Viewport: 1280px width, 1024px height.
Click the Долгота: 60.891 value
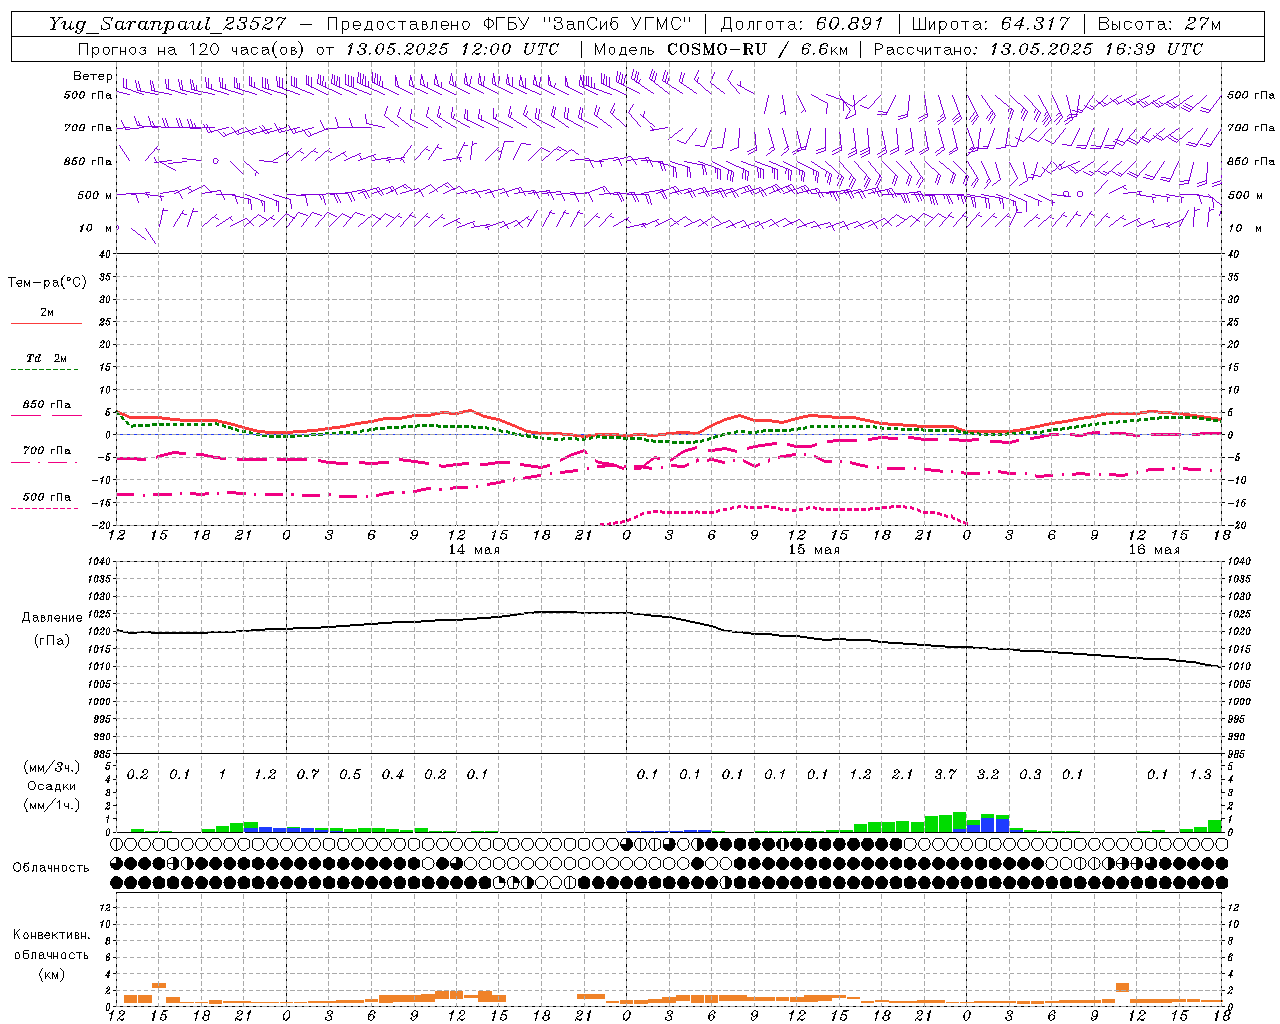pos(802,24)
